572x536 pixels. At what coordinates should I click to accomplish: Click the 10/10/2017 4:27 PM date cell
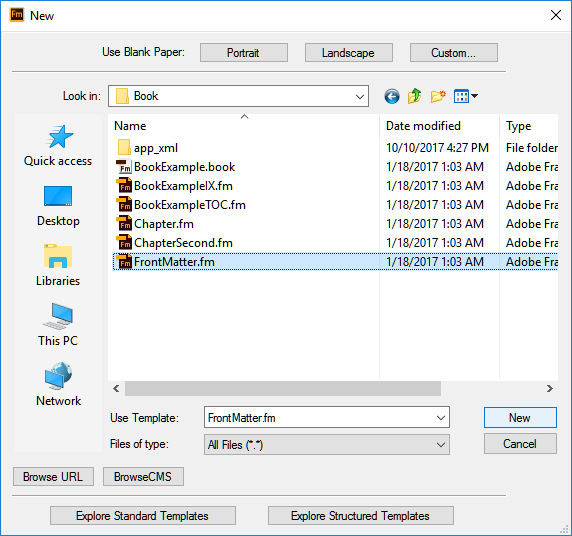click(x=437, y=148)
